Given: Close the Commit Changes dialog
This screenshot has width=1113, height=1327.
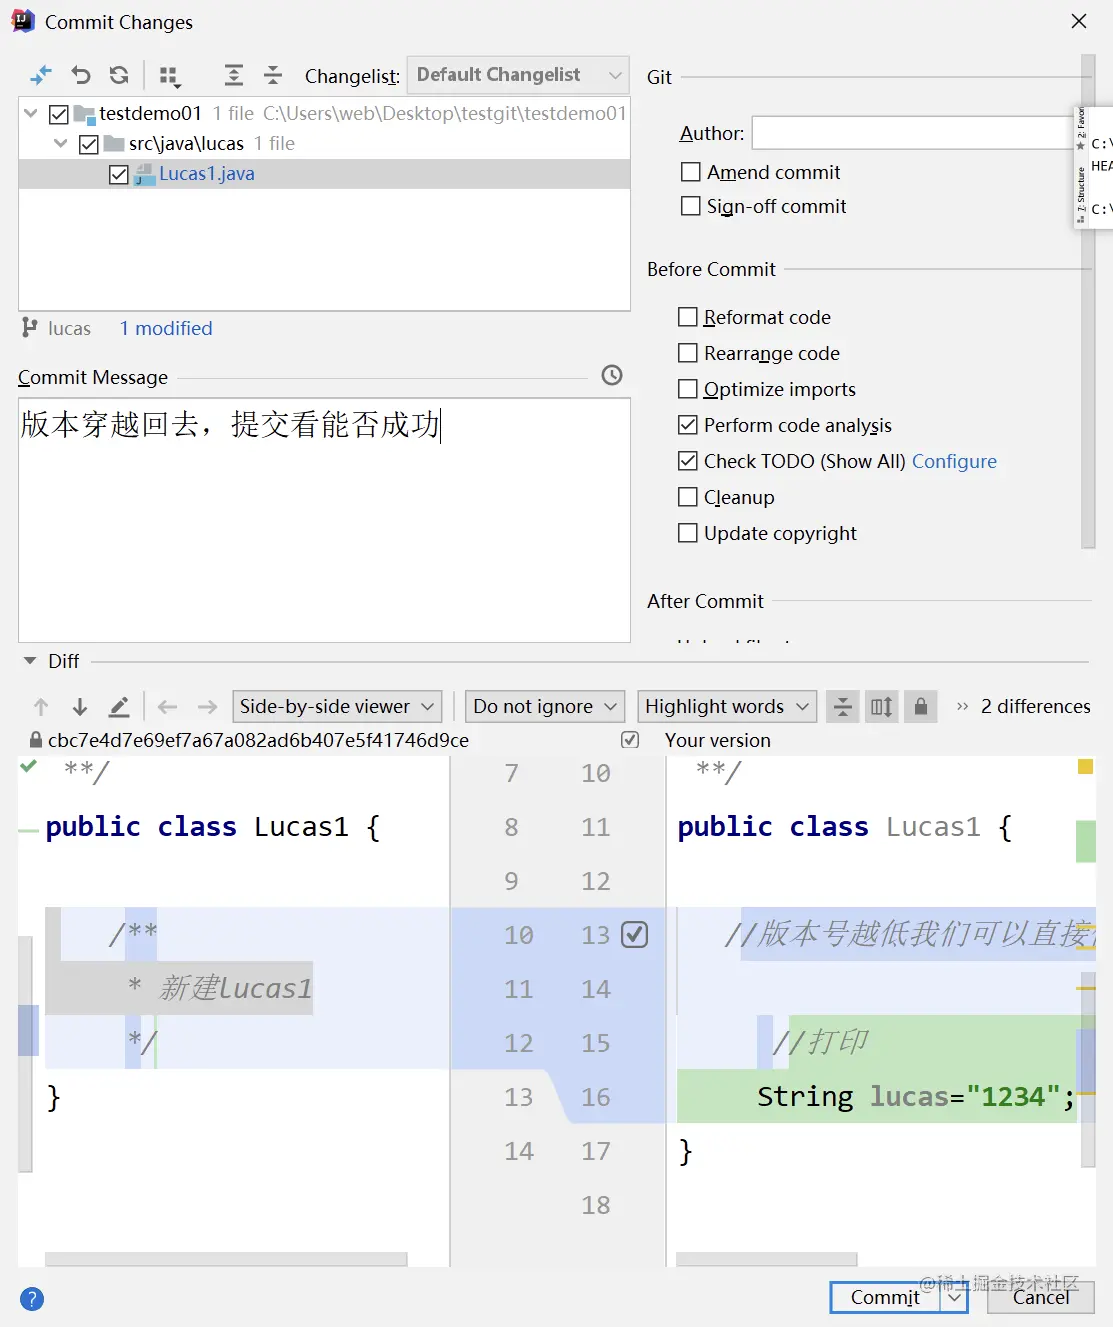Looking at the screenshot, I should (x=1079, y=21).
